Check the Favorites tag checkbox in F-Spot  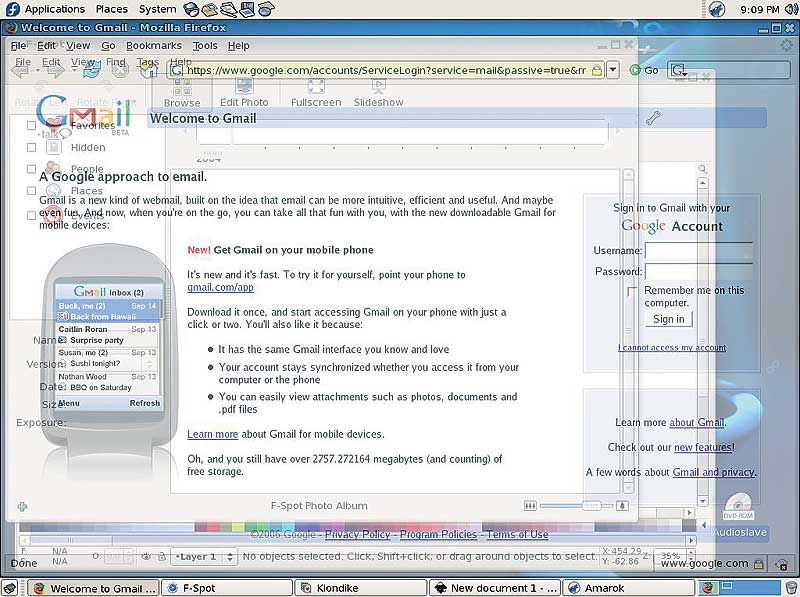[32, 126]
